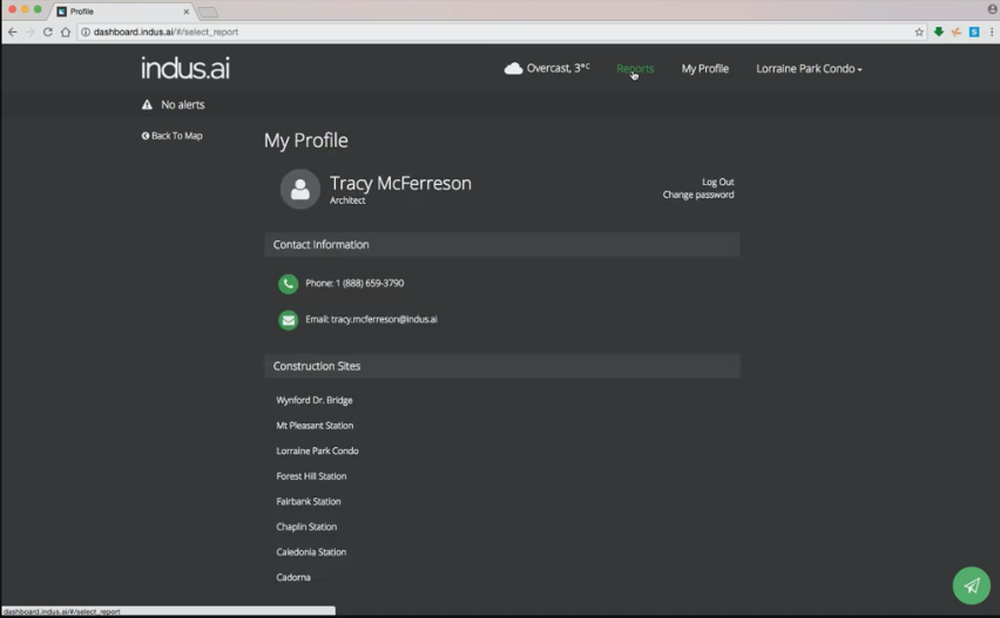The image size is (1000, 618).
Task: Bookmark the page with the star icon
Action: point(918,31)
